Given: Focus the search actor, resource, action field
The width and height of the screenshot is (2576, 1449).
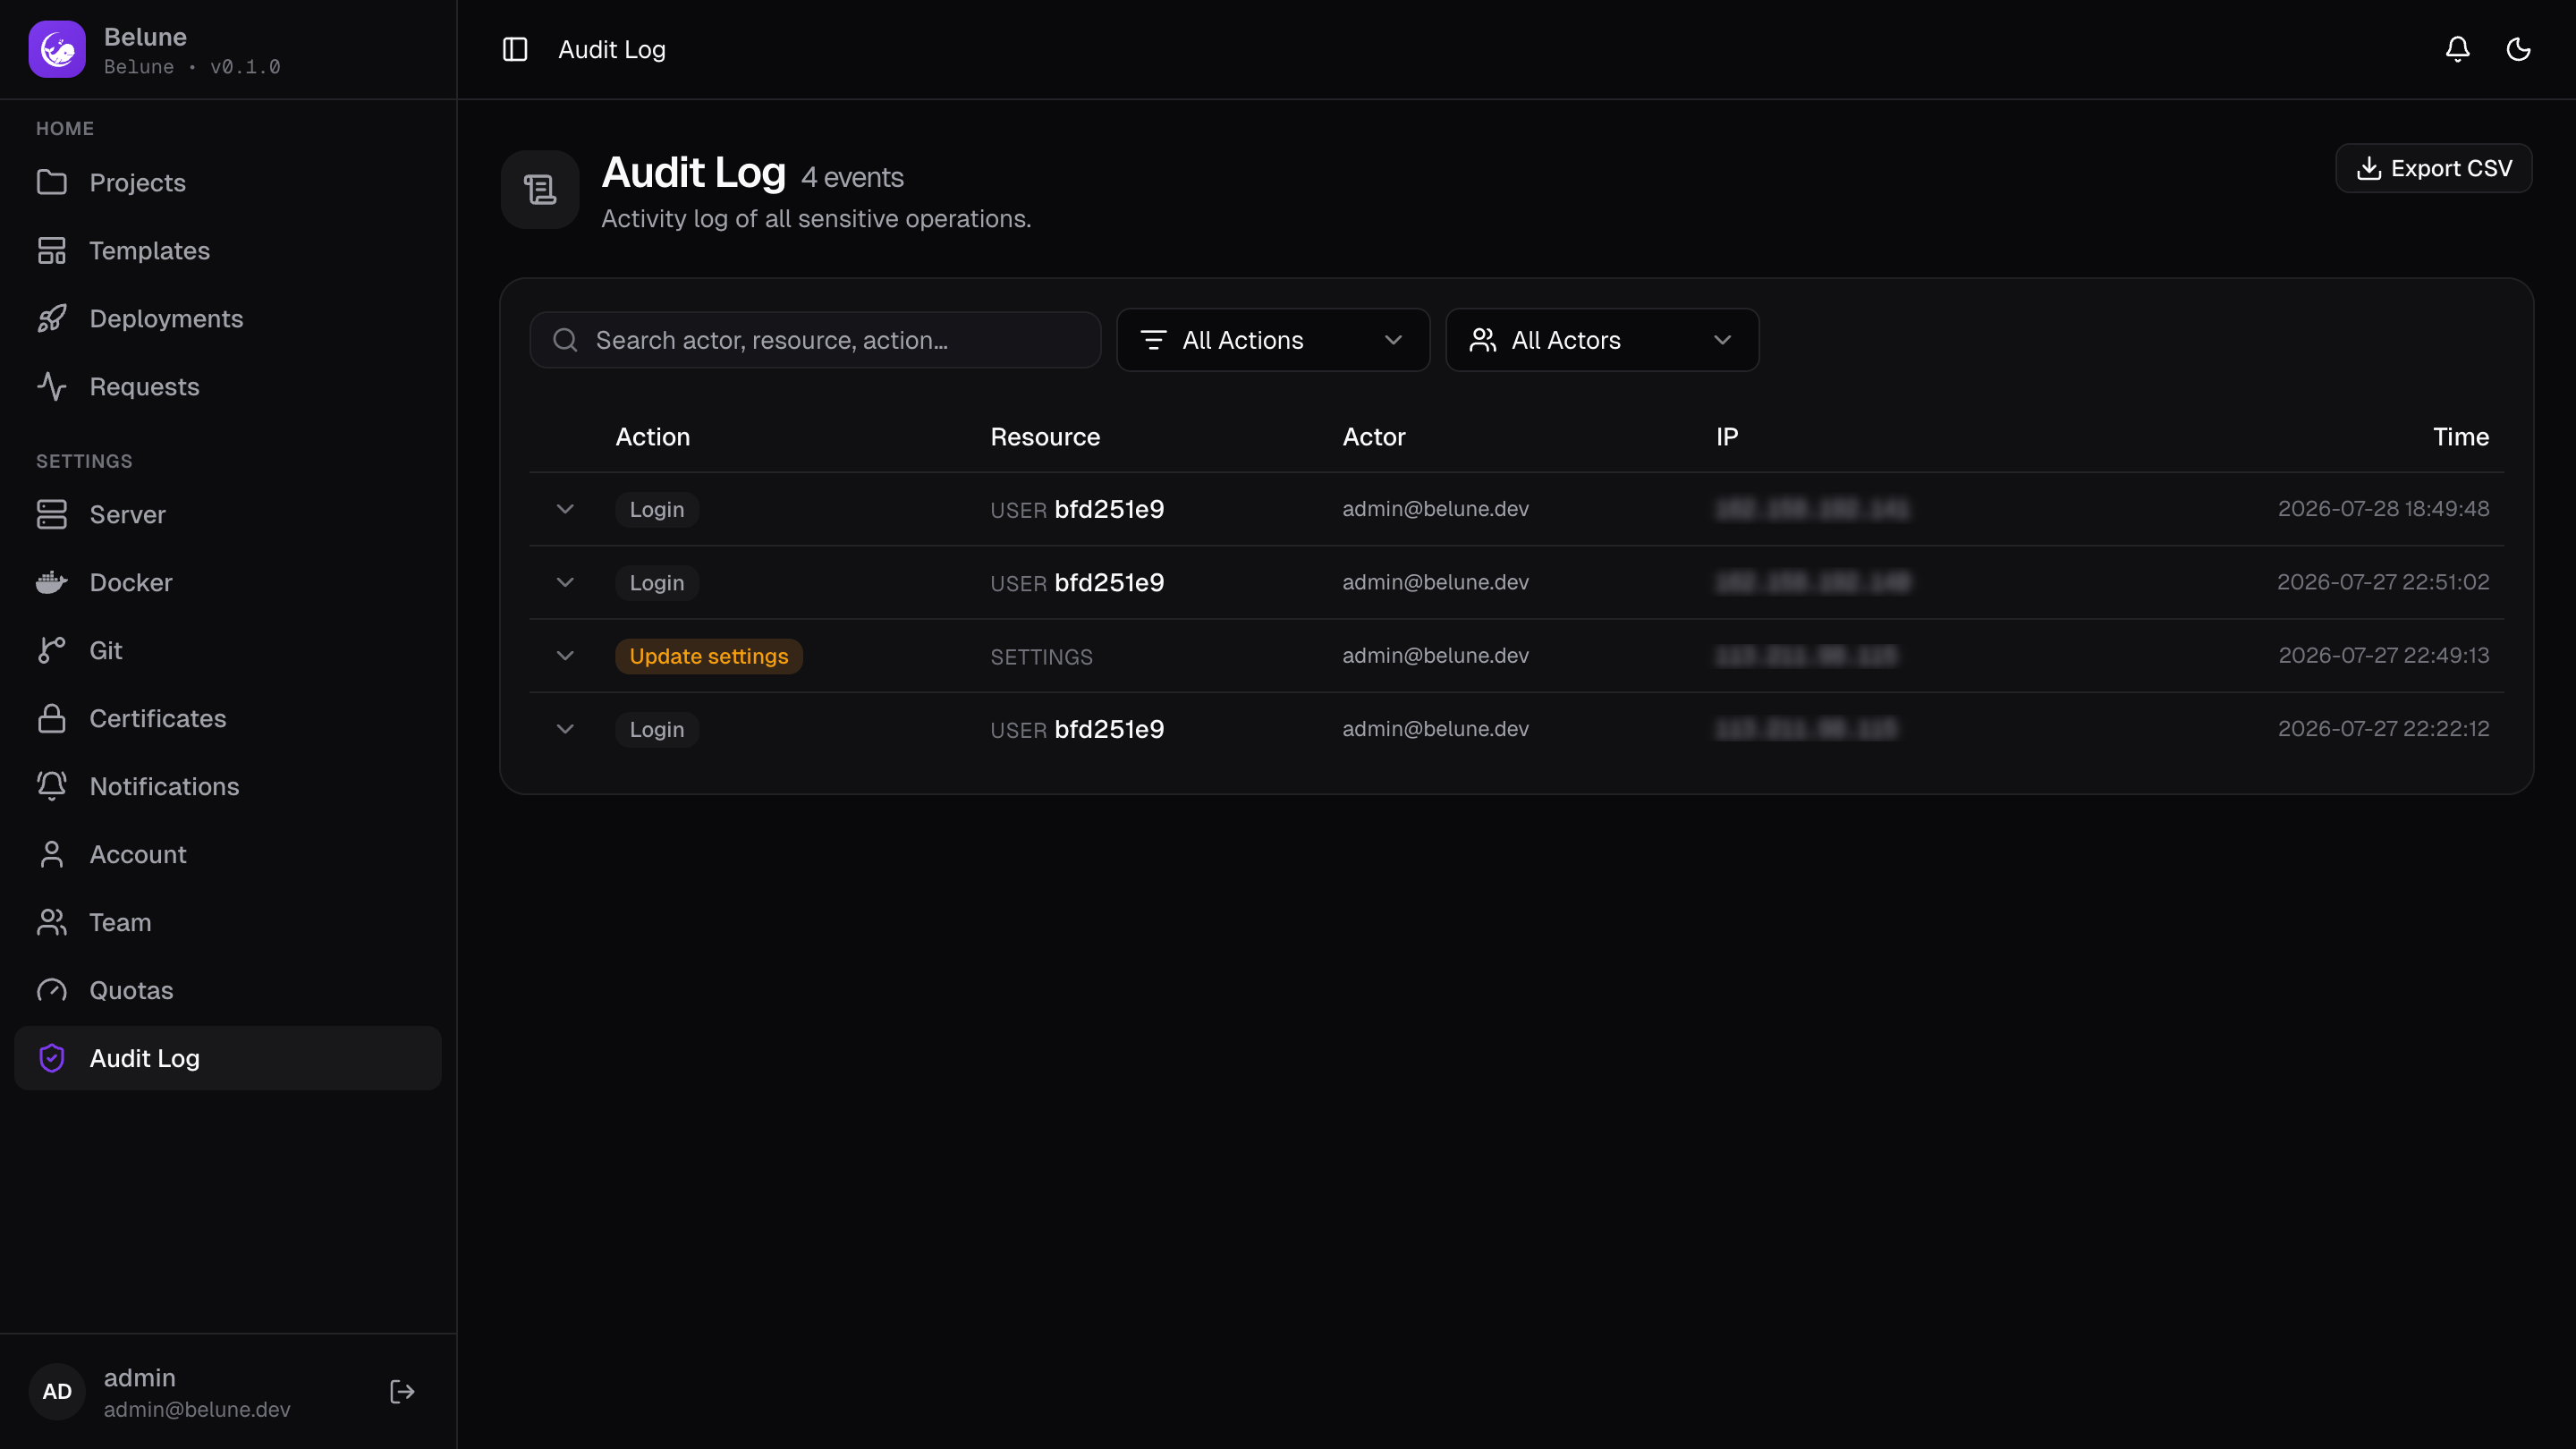Looking at the screenshot, I should 815,340.
